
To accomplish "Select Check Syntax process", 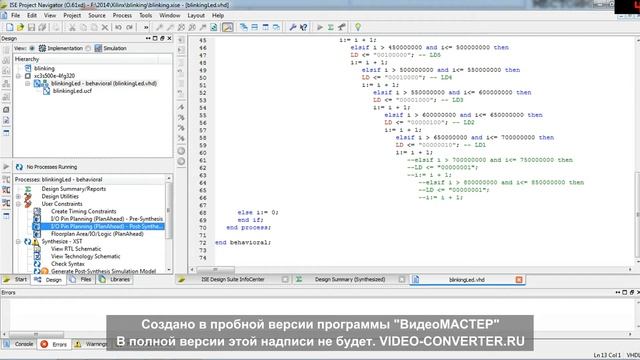I will tap(67, 264).
